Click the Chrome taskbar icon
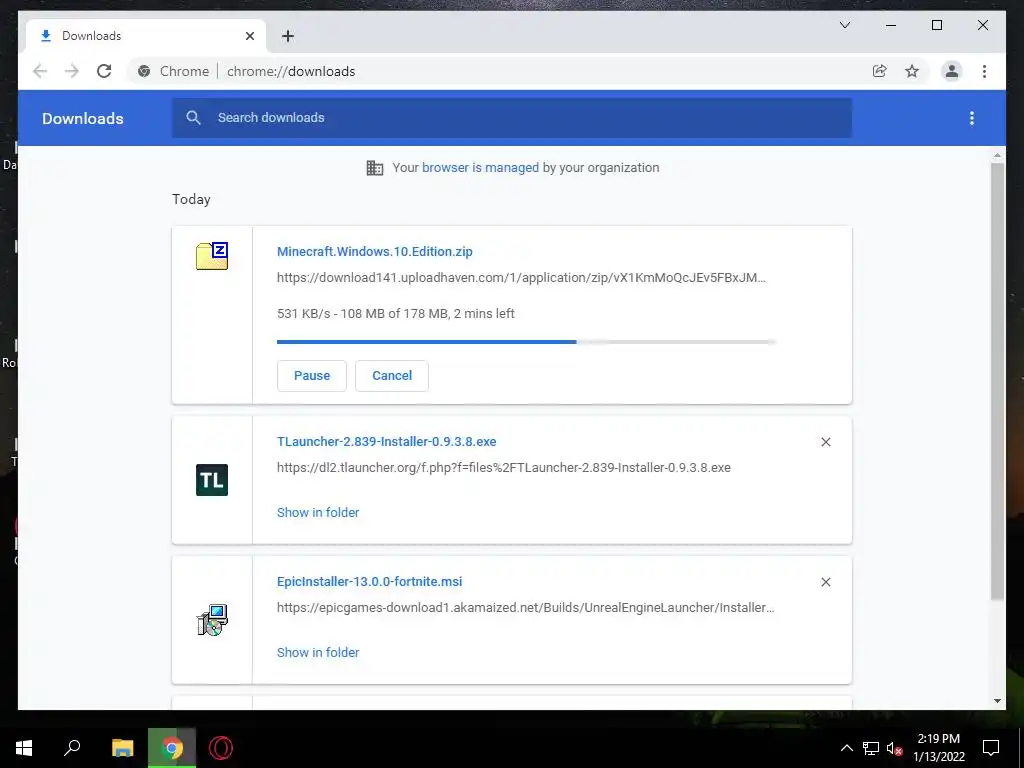The image size is (1024, 768). pyautogui.click(x=172, y=748)
